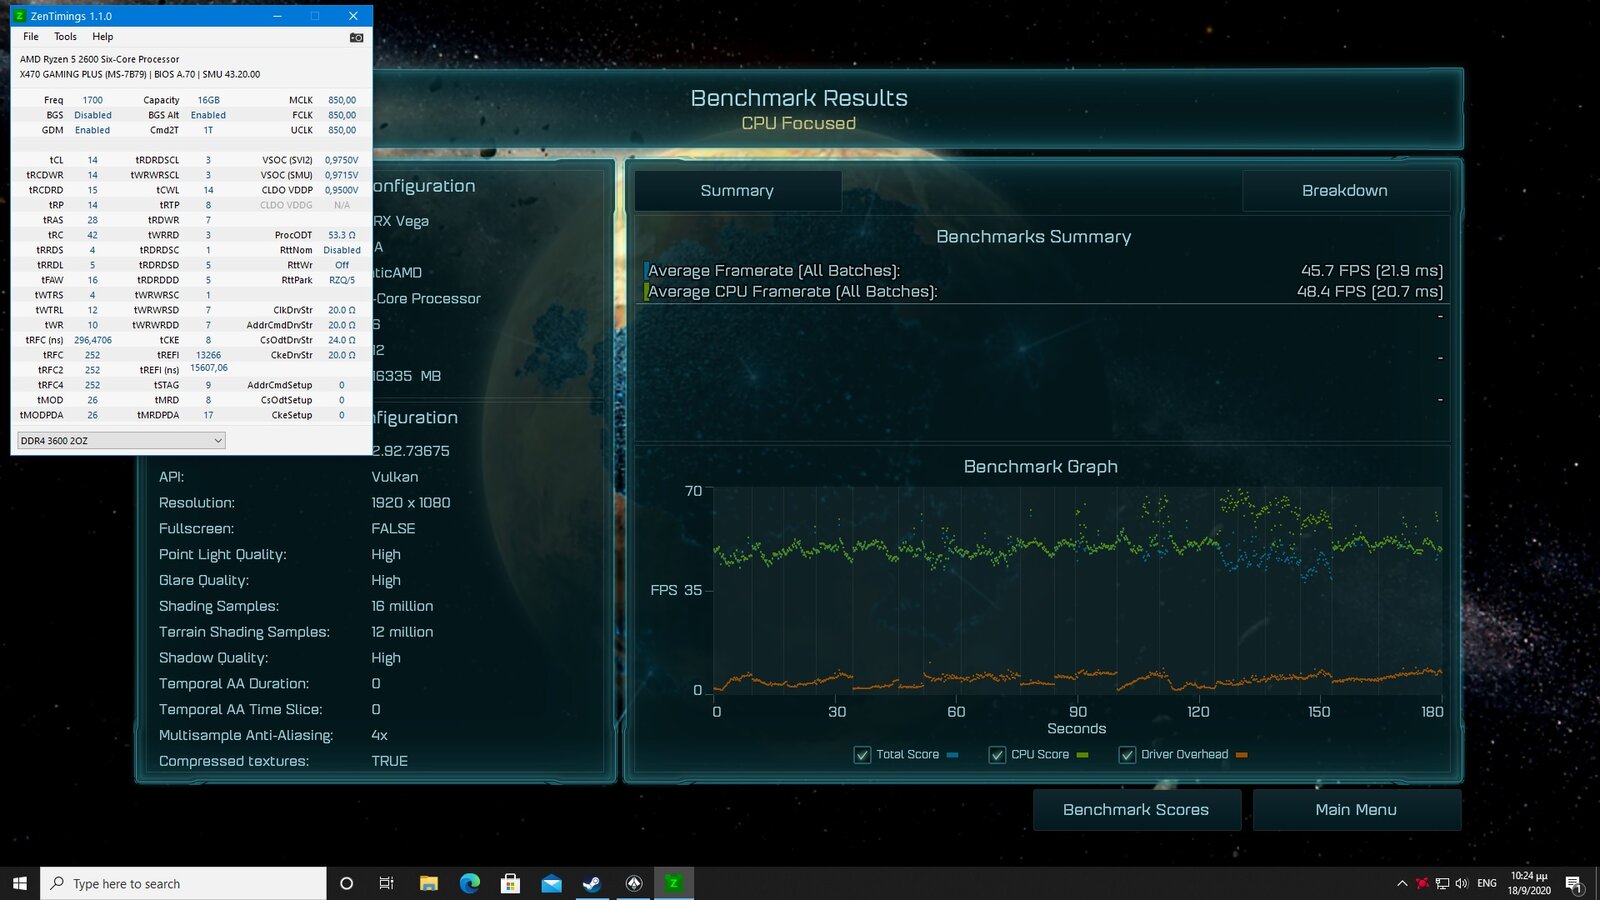Screen dimensions: 1600x900
Task: Switch to the Summary tab
Action: click(737, 190)
